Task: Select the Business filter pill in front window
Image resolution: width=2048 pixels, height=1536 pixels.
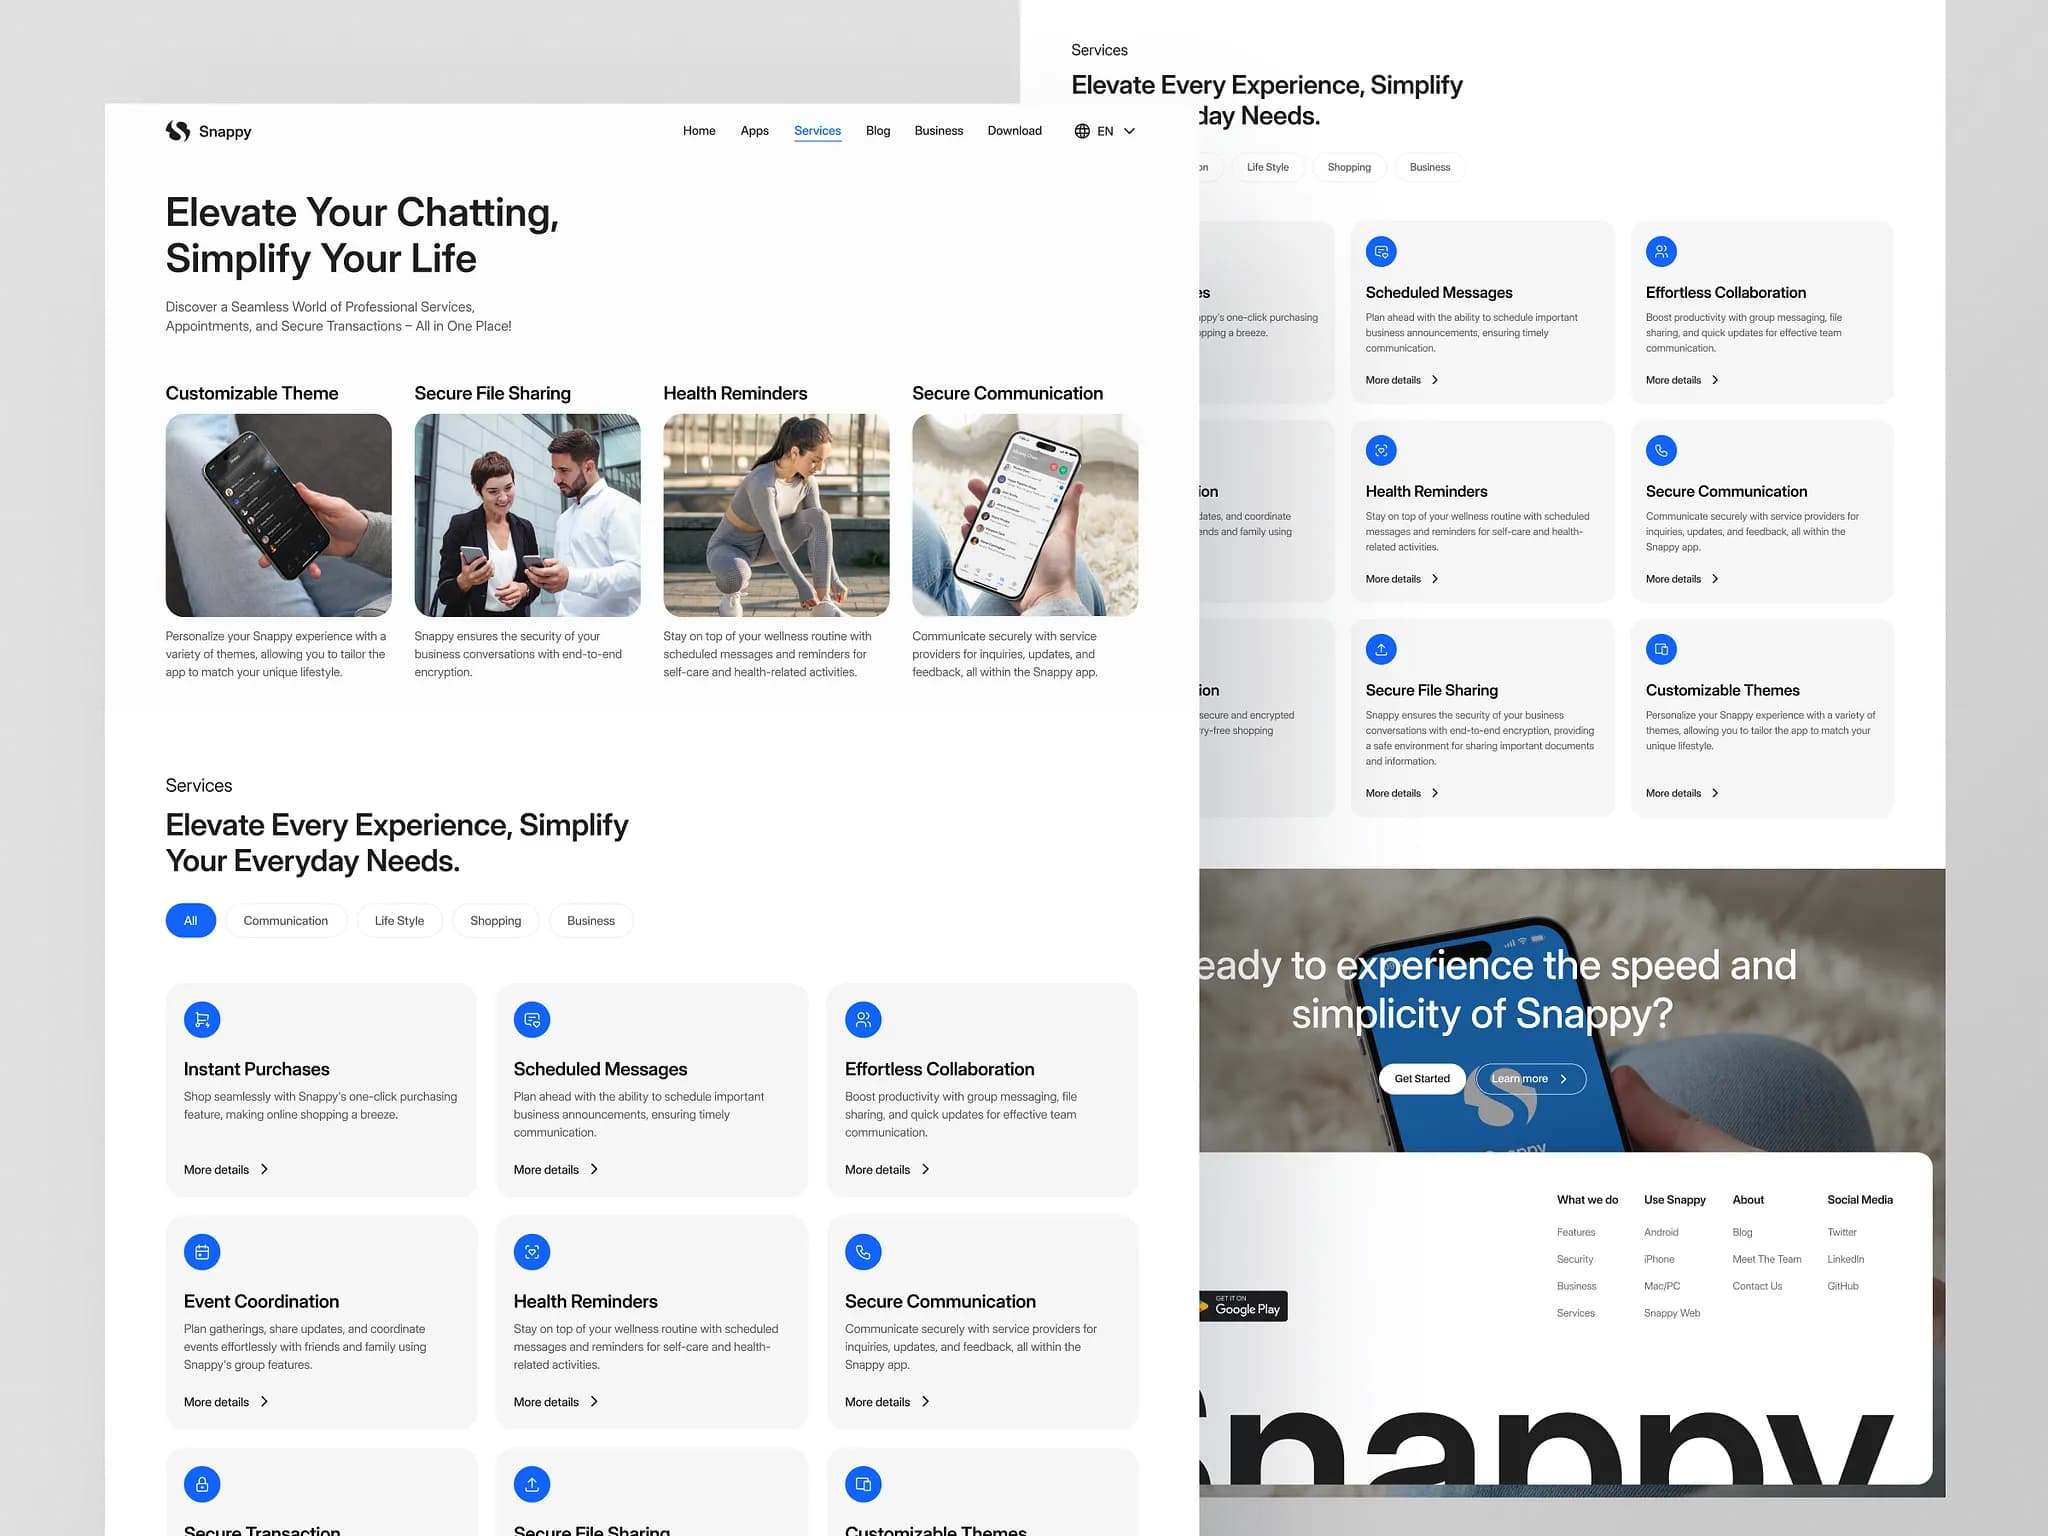Action: (x=590, y=920)
